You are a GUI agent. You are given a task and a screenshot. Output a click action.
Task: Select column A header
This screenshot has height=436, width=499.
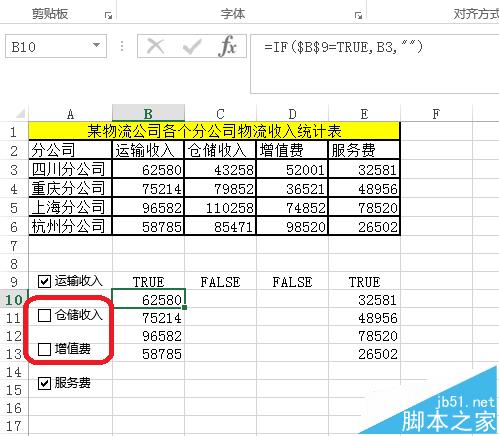coord(70,114)
